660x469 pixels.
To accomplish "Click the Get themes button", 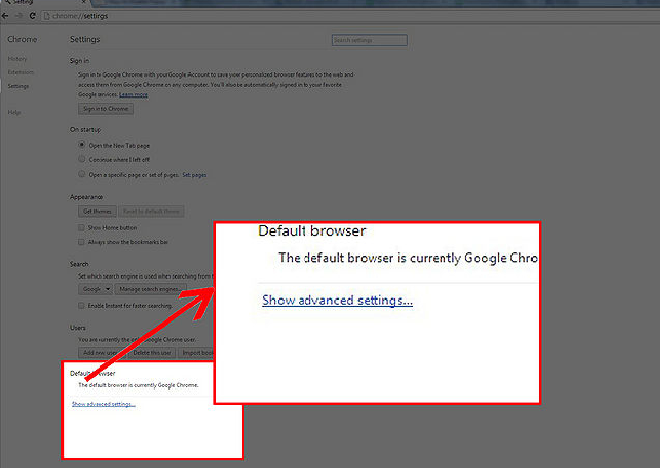I will (x=97, y=211).
